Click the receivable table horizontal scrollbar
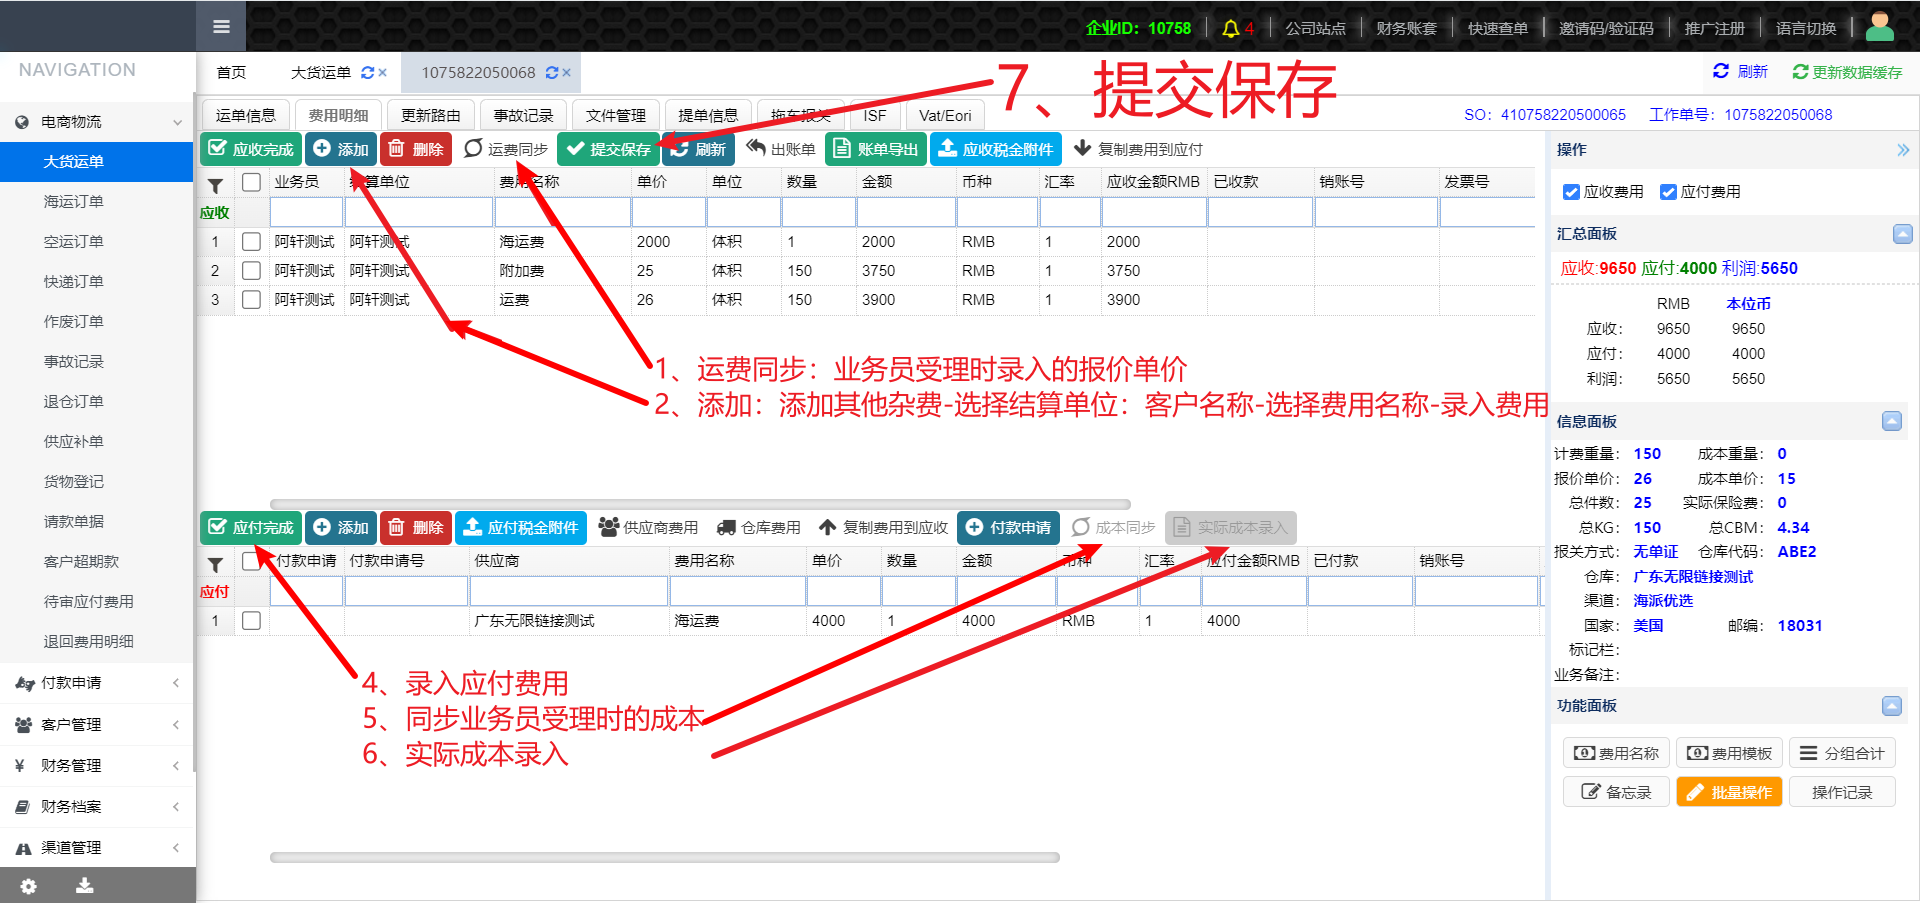The width and height of the screenshot is (1920, 903). click(x=700, y=504)
